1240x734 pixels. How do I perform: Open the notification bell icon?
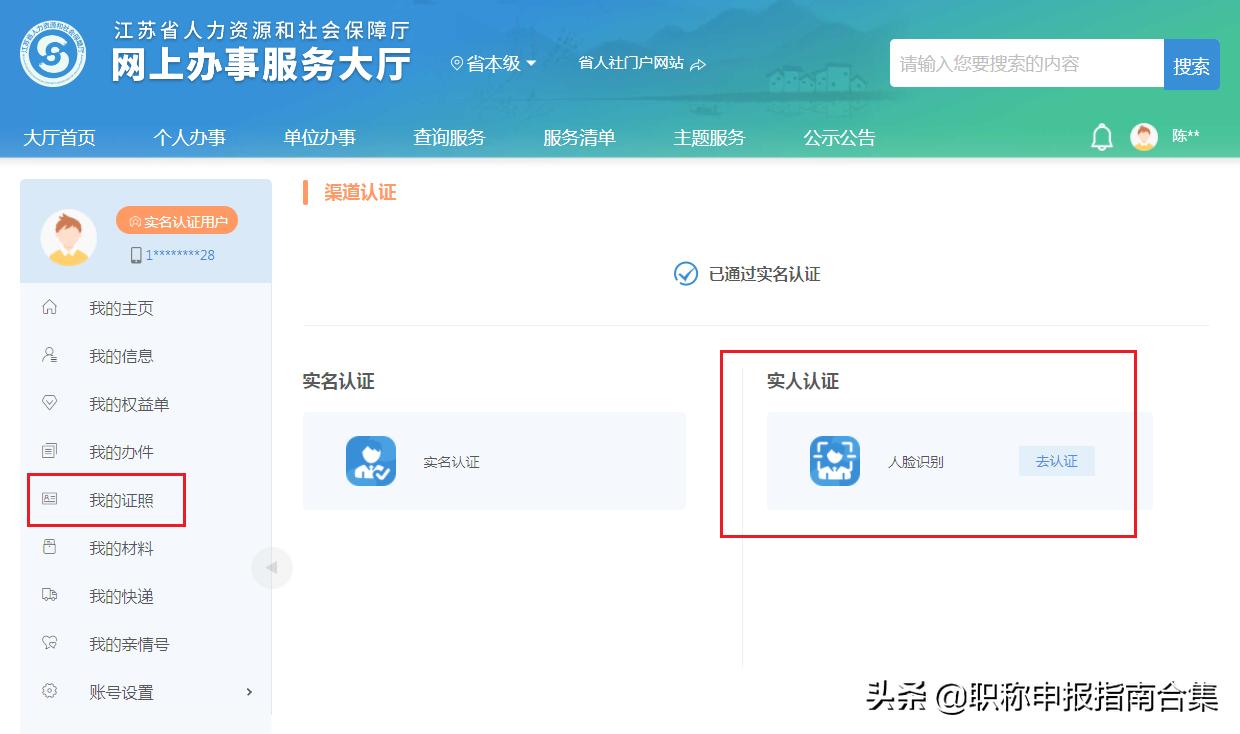[x=1101, y=138]
